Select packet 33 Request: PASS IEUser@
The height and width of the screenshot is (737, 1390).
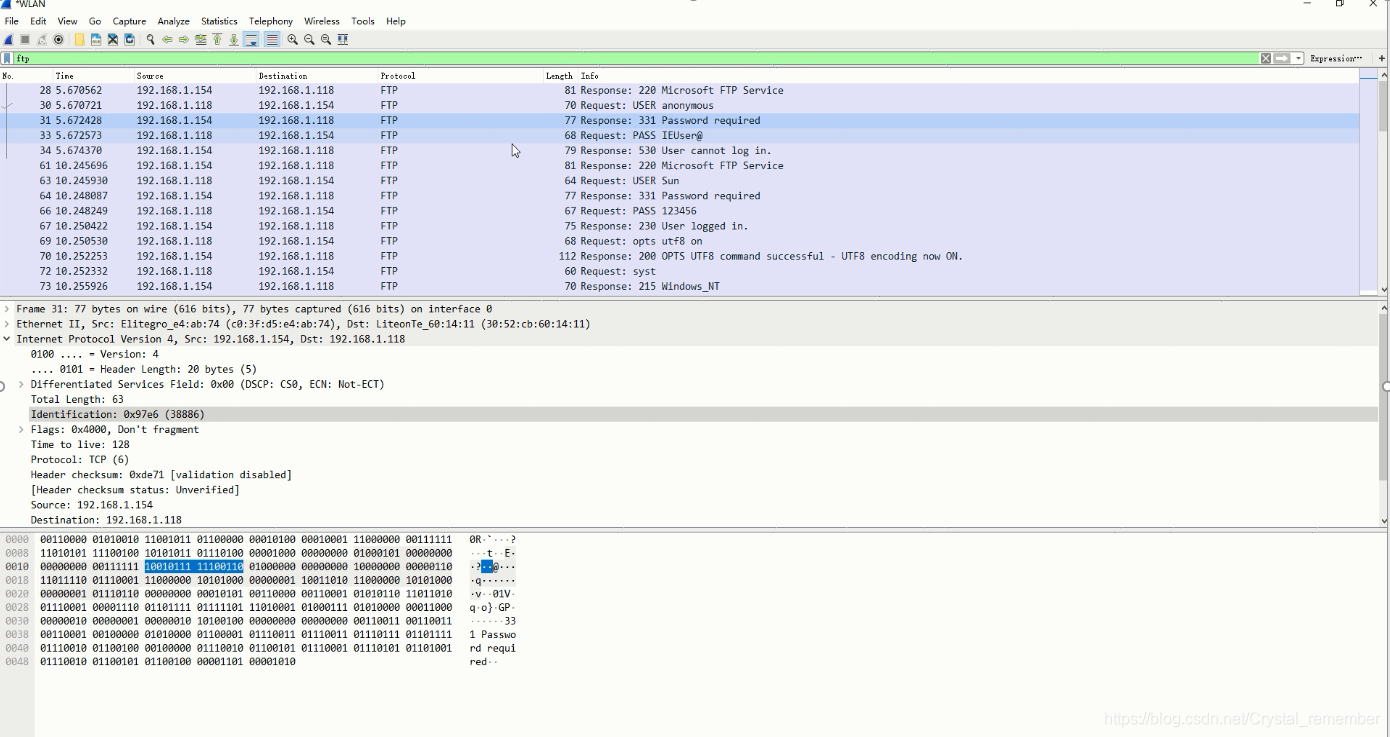(680, 135)
